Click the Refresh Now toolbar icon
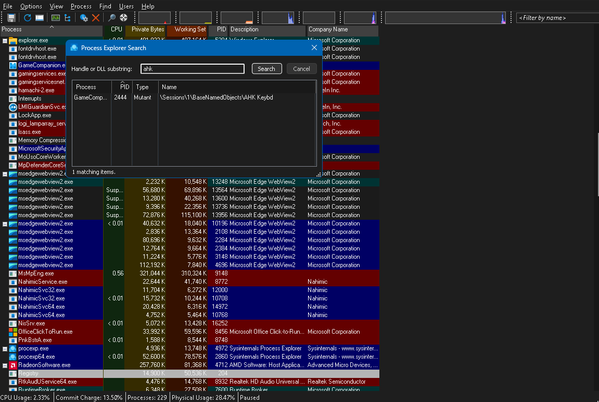Image resolution: width=599 pixels, height=402 pixels. point(27,18)
